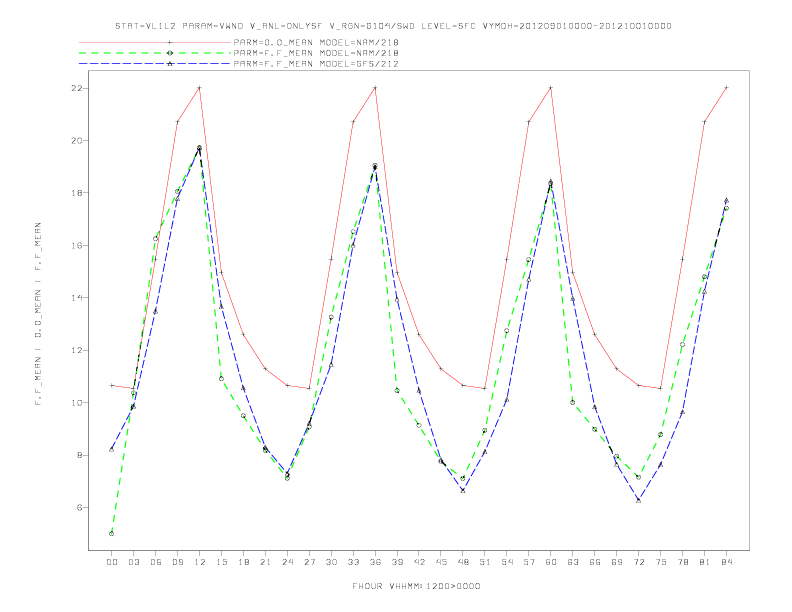Click the red solid line sample in legend
The width and height of the screenshot is (792, 612).
coord(155,42)
